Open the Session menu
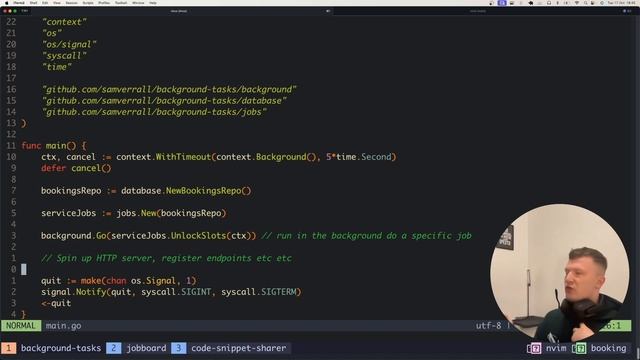Image resolution: width=640 pixels, height=360 pixels. [x=71, y=2]
